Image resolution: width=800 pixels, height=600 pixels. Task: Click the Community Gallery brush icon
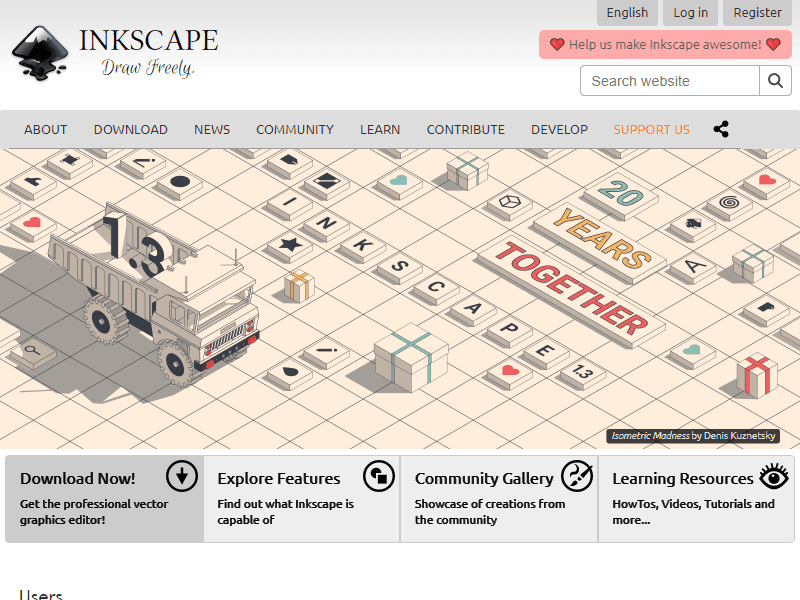click(x=576, y=476)
